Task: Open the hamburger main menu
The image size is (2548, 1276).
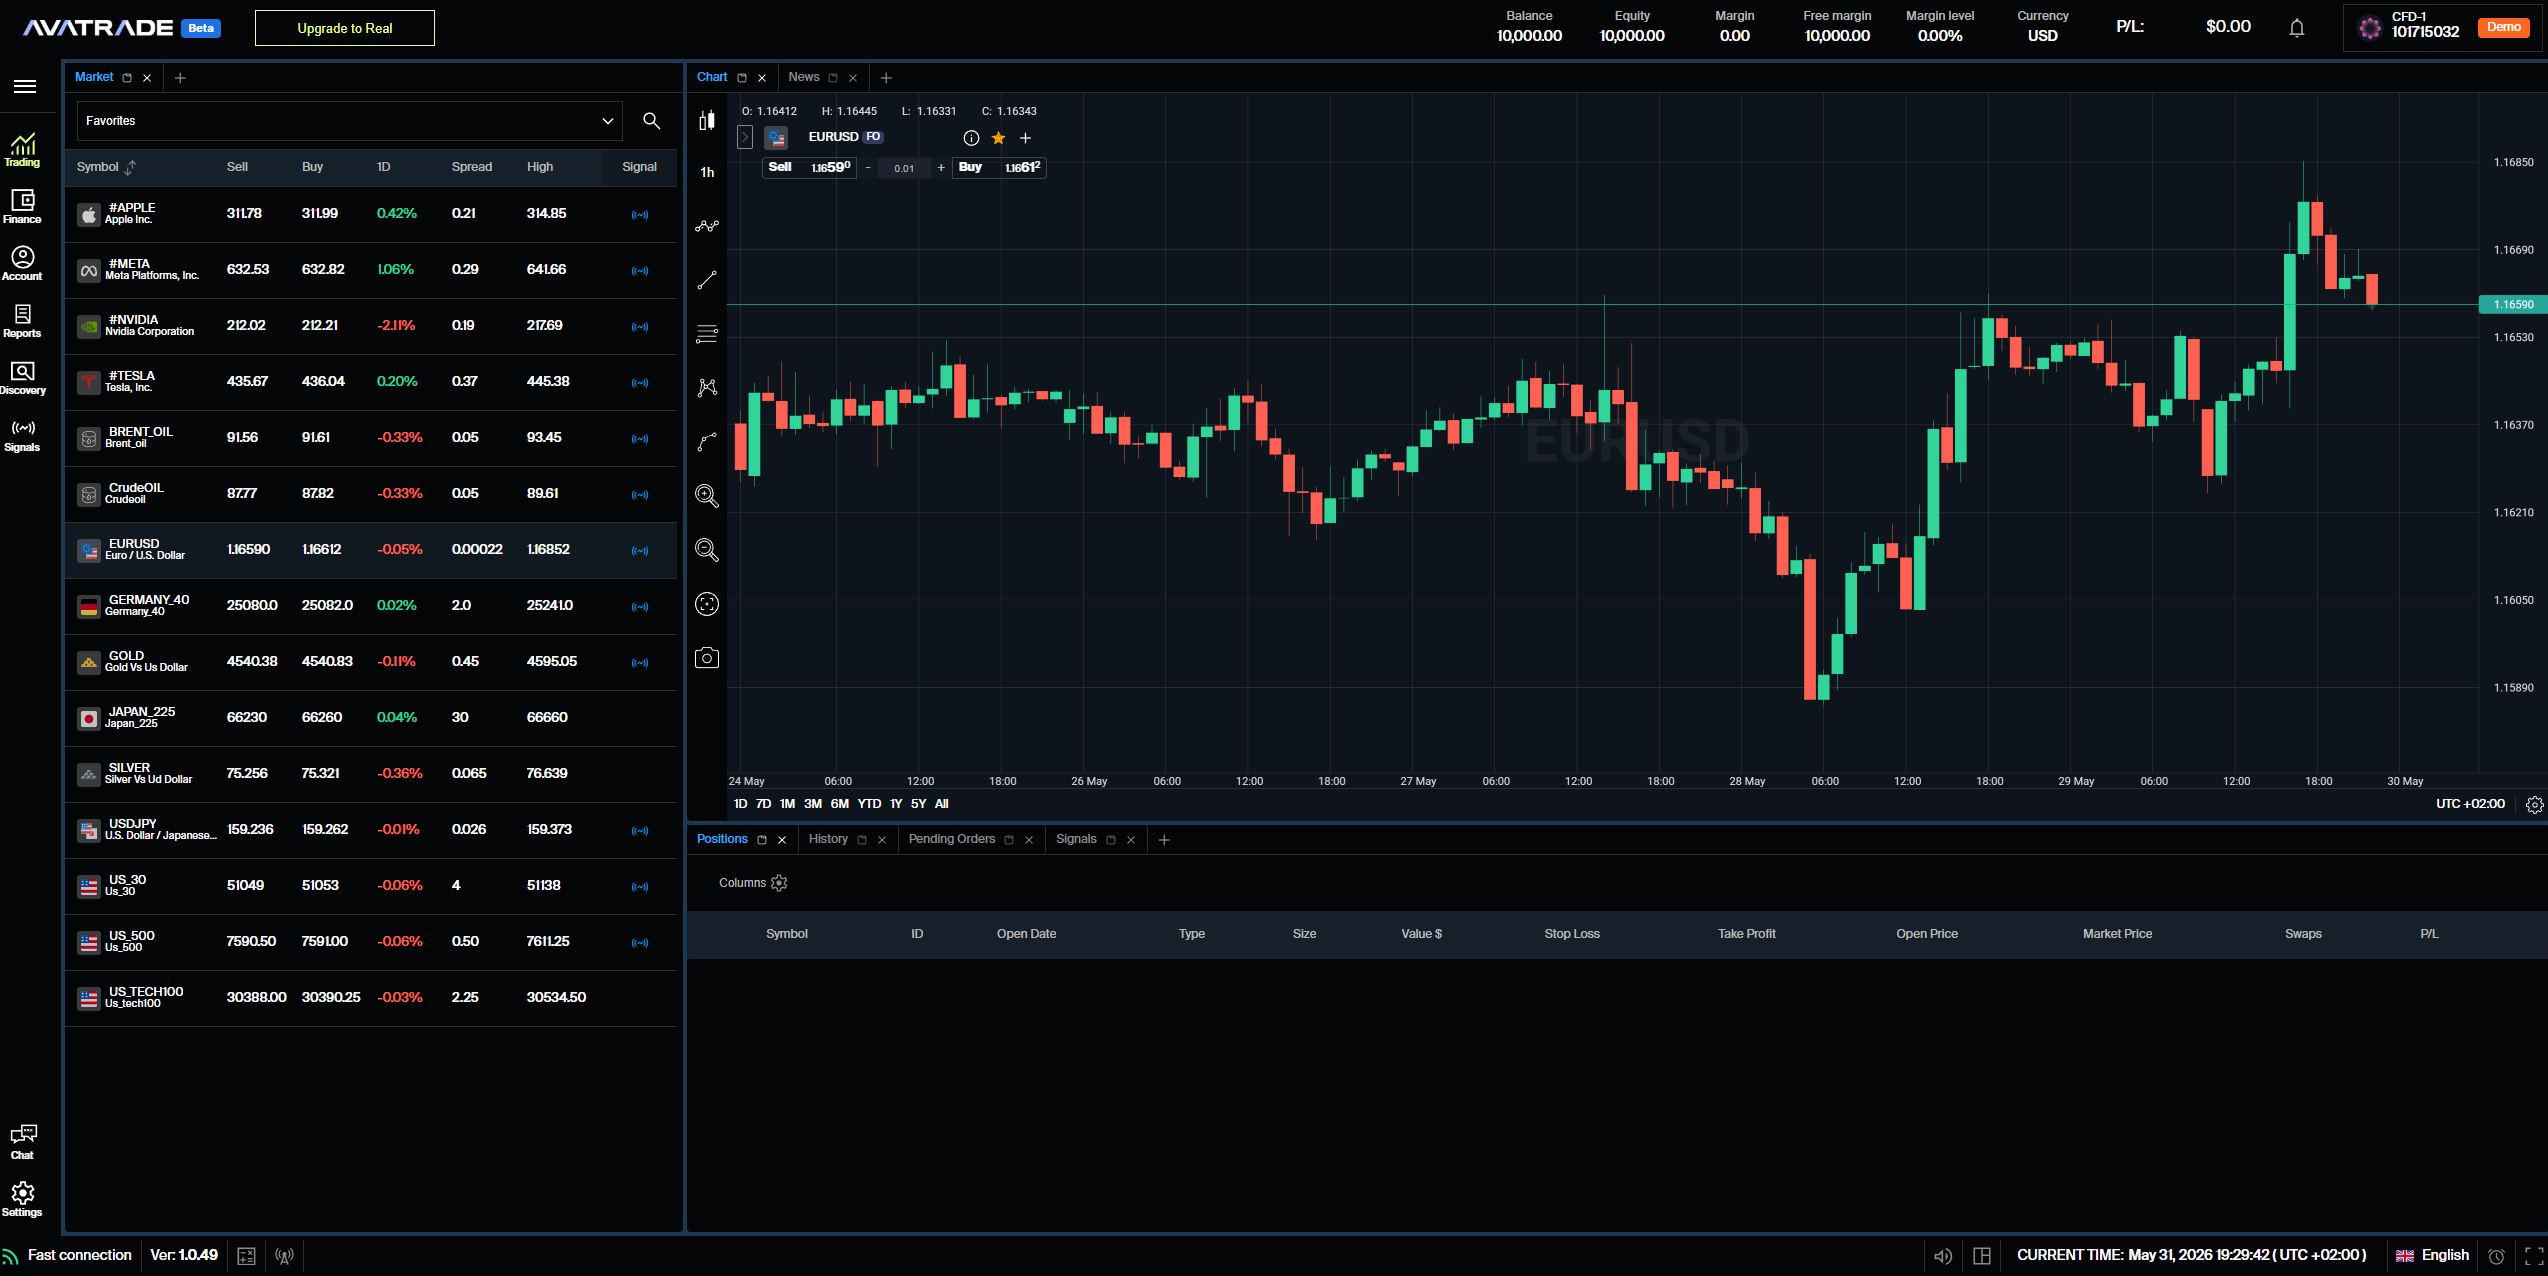Action: (25, 86)
